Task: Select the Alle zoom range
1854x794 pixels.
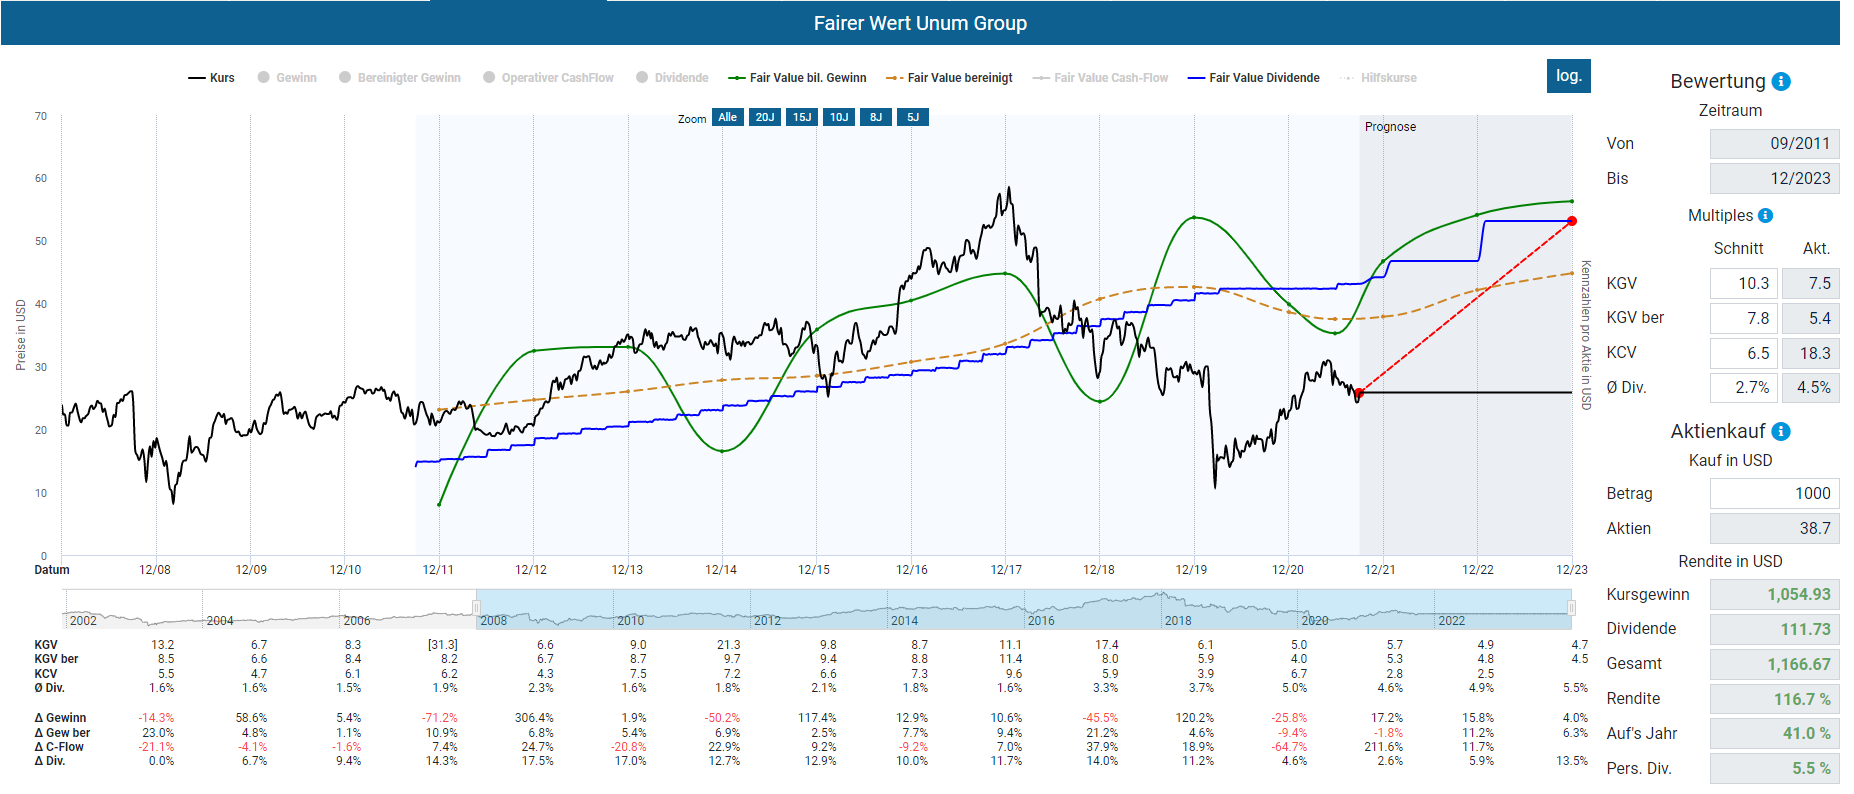Action: (x=727, y=118)
